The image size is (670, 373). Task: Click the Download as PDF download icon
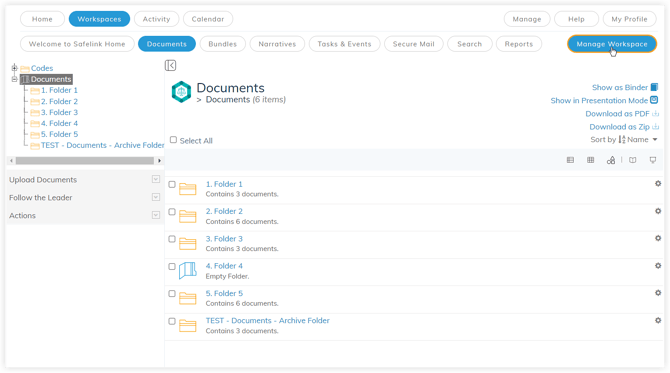[x=655, y=114]
